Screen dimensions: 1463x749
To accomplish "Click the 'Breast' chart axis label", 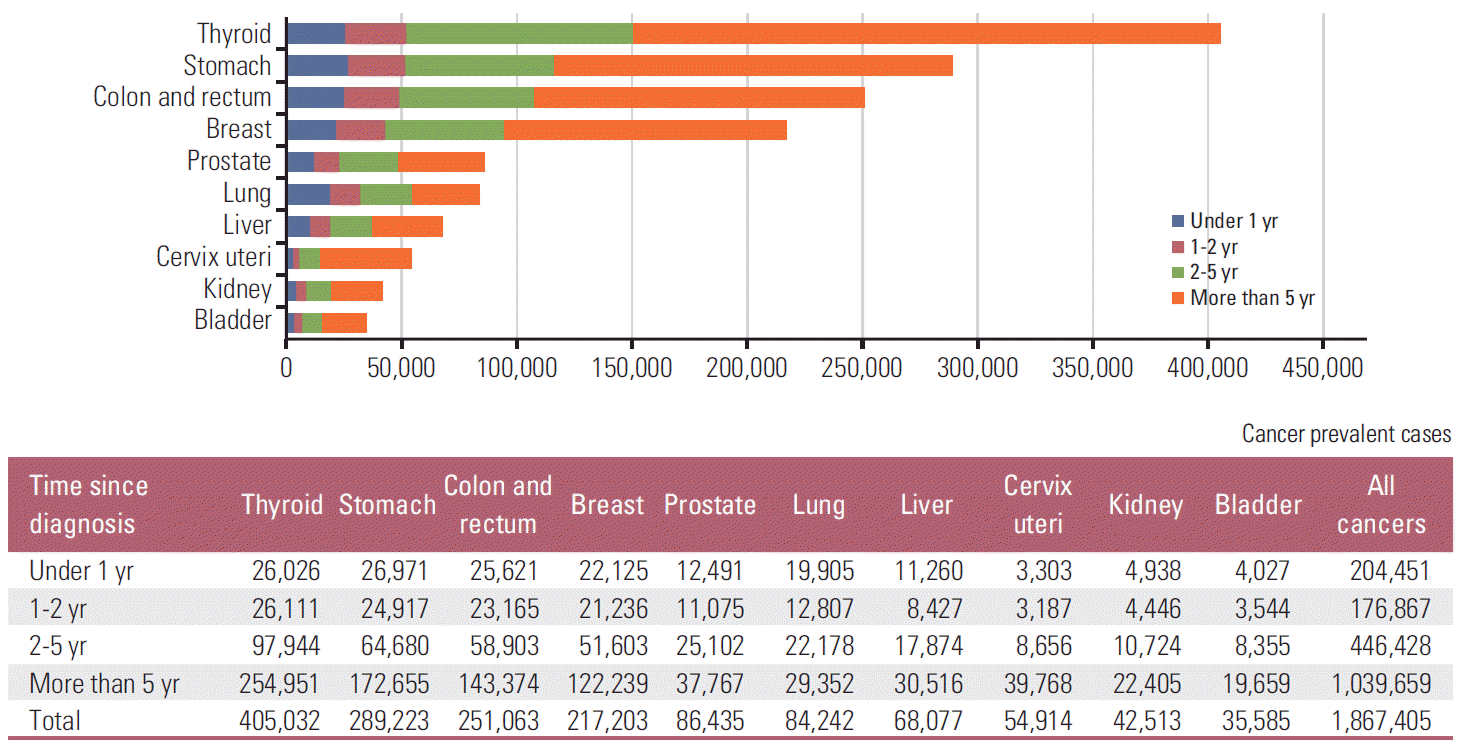I will click(x=239, y=130).
